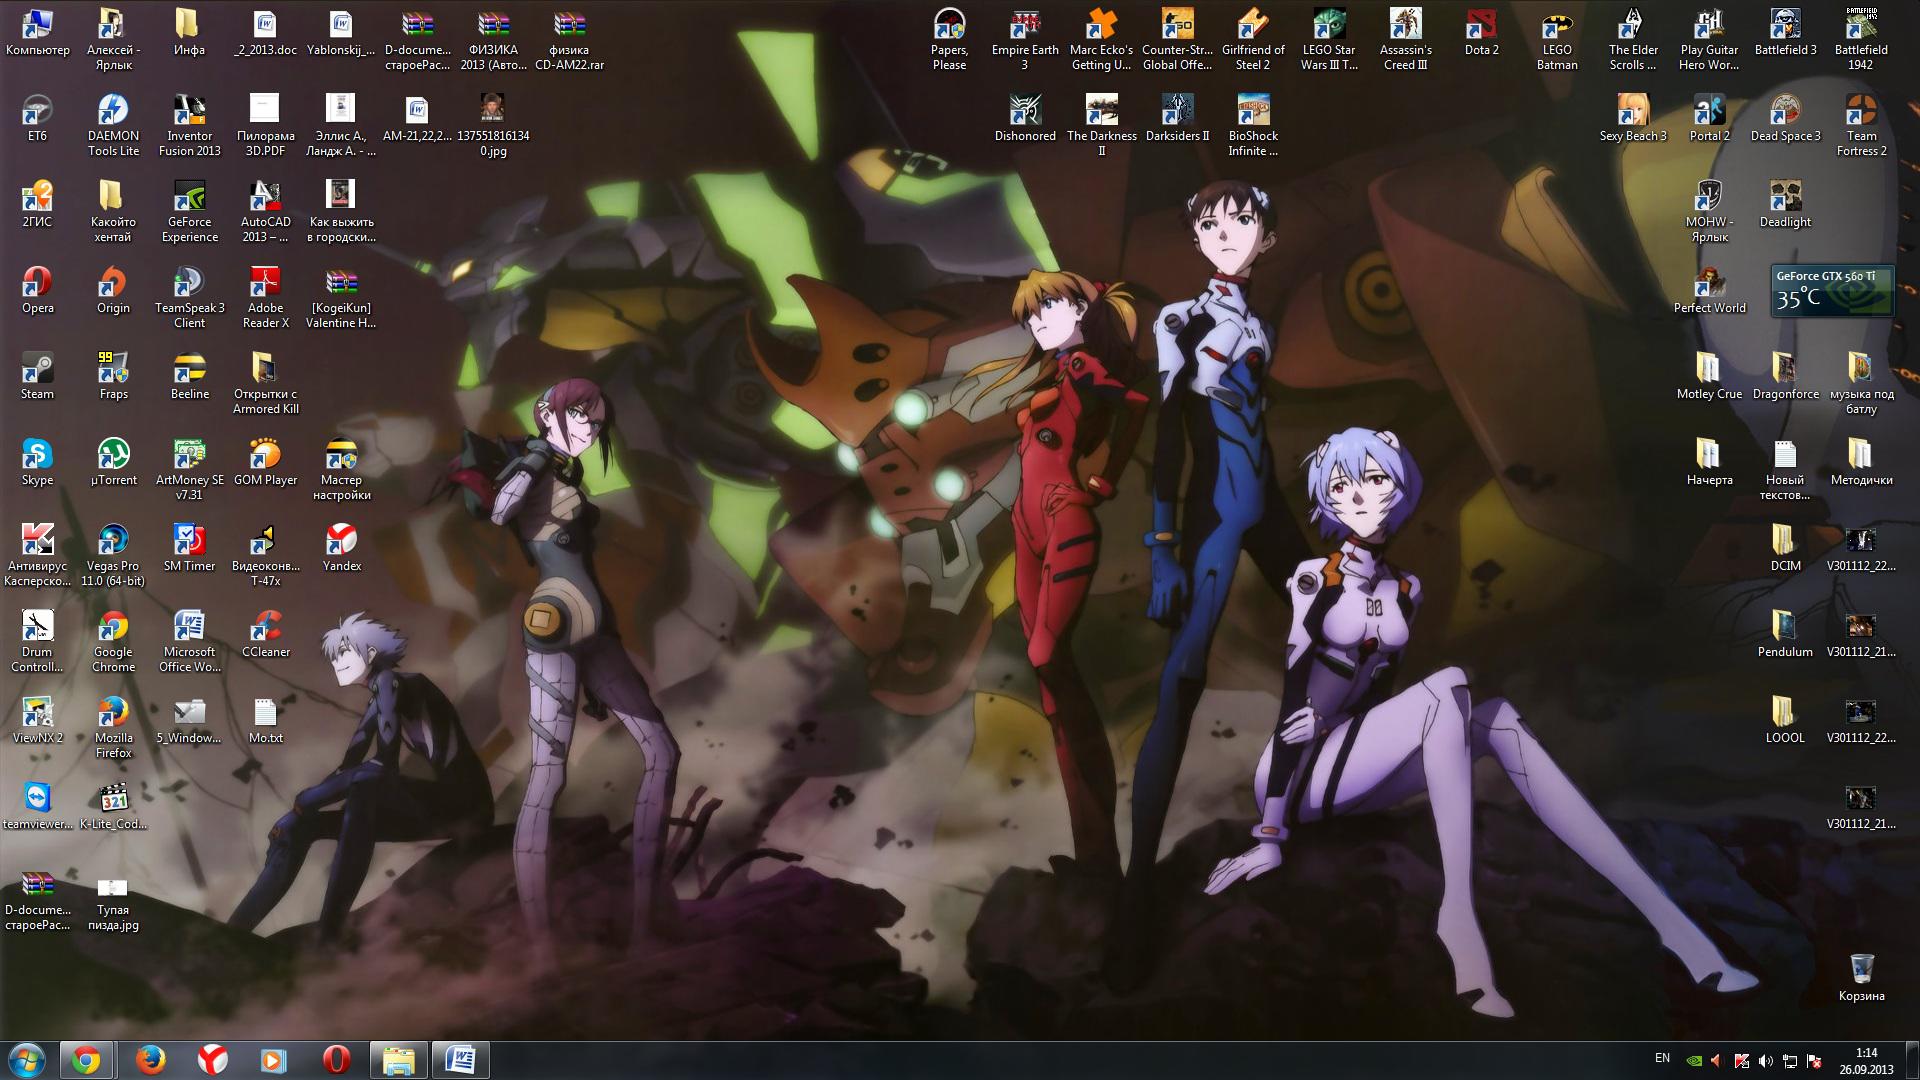The width and height of the screenshot is (1920, 1080).
Task: Click the EN language indicator
Action: click(1662, 1058)
